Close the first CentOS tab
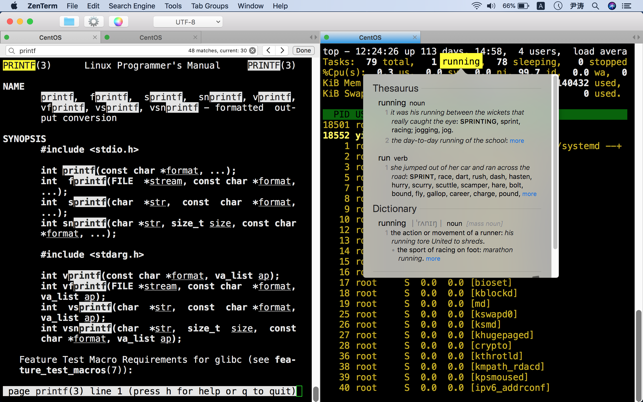 95,37
